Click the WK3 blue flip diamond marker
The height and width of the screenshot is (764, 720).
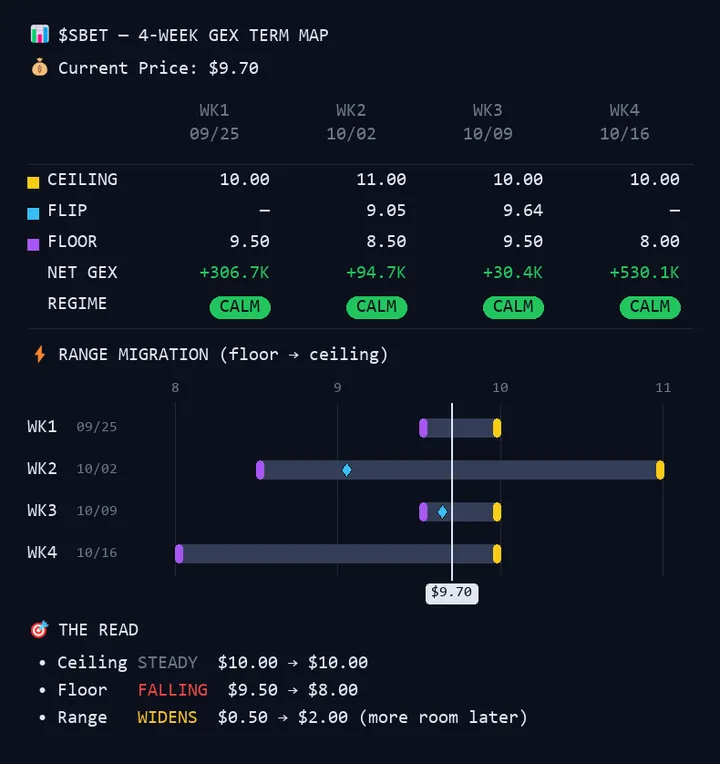pyautogui.click(x=442, y=512)
